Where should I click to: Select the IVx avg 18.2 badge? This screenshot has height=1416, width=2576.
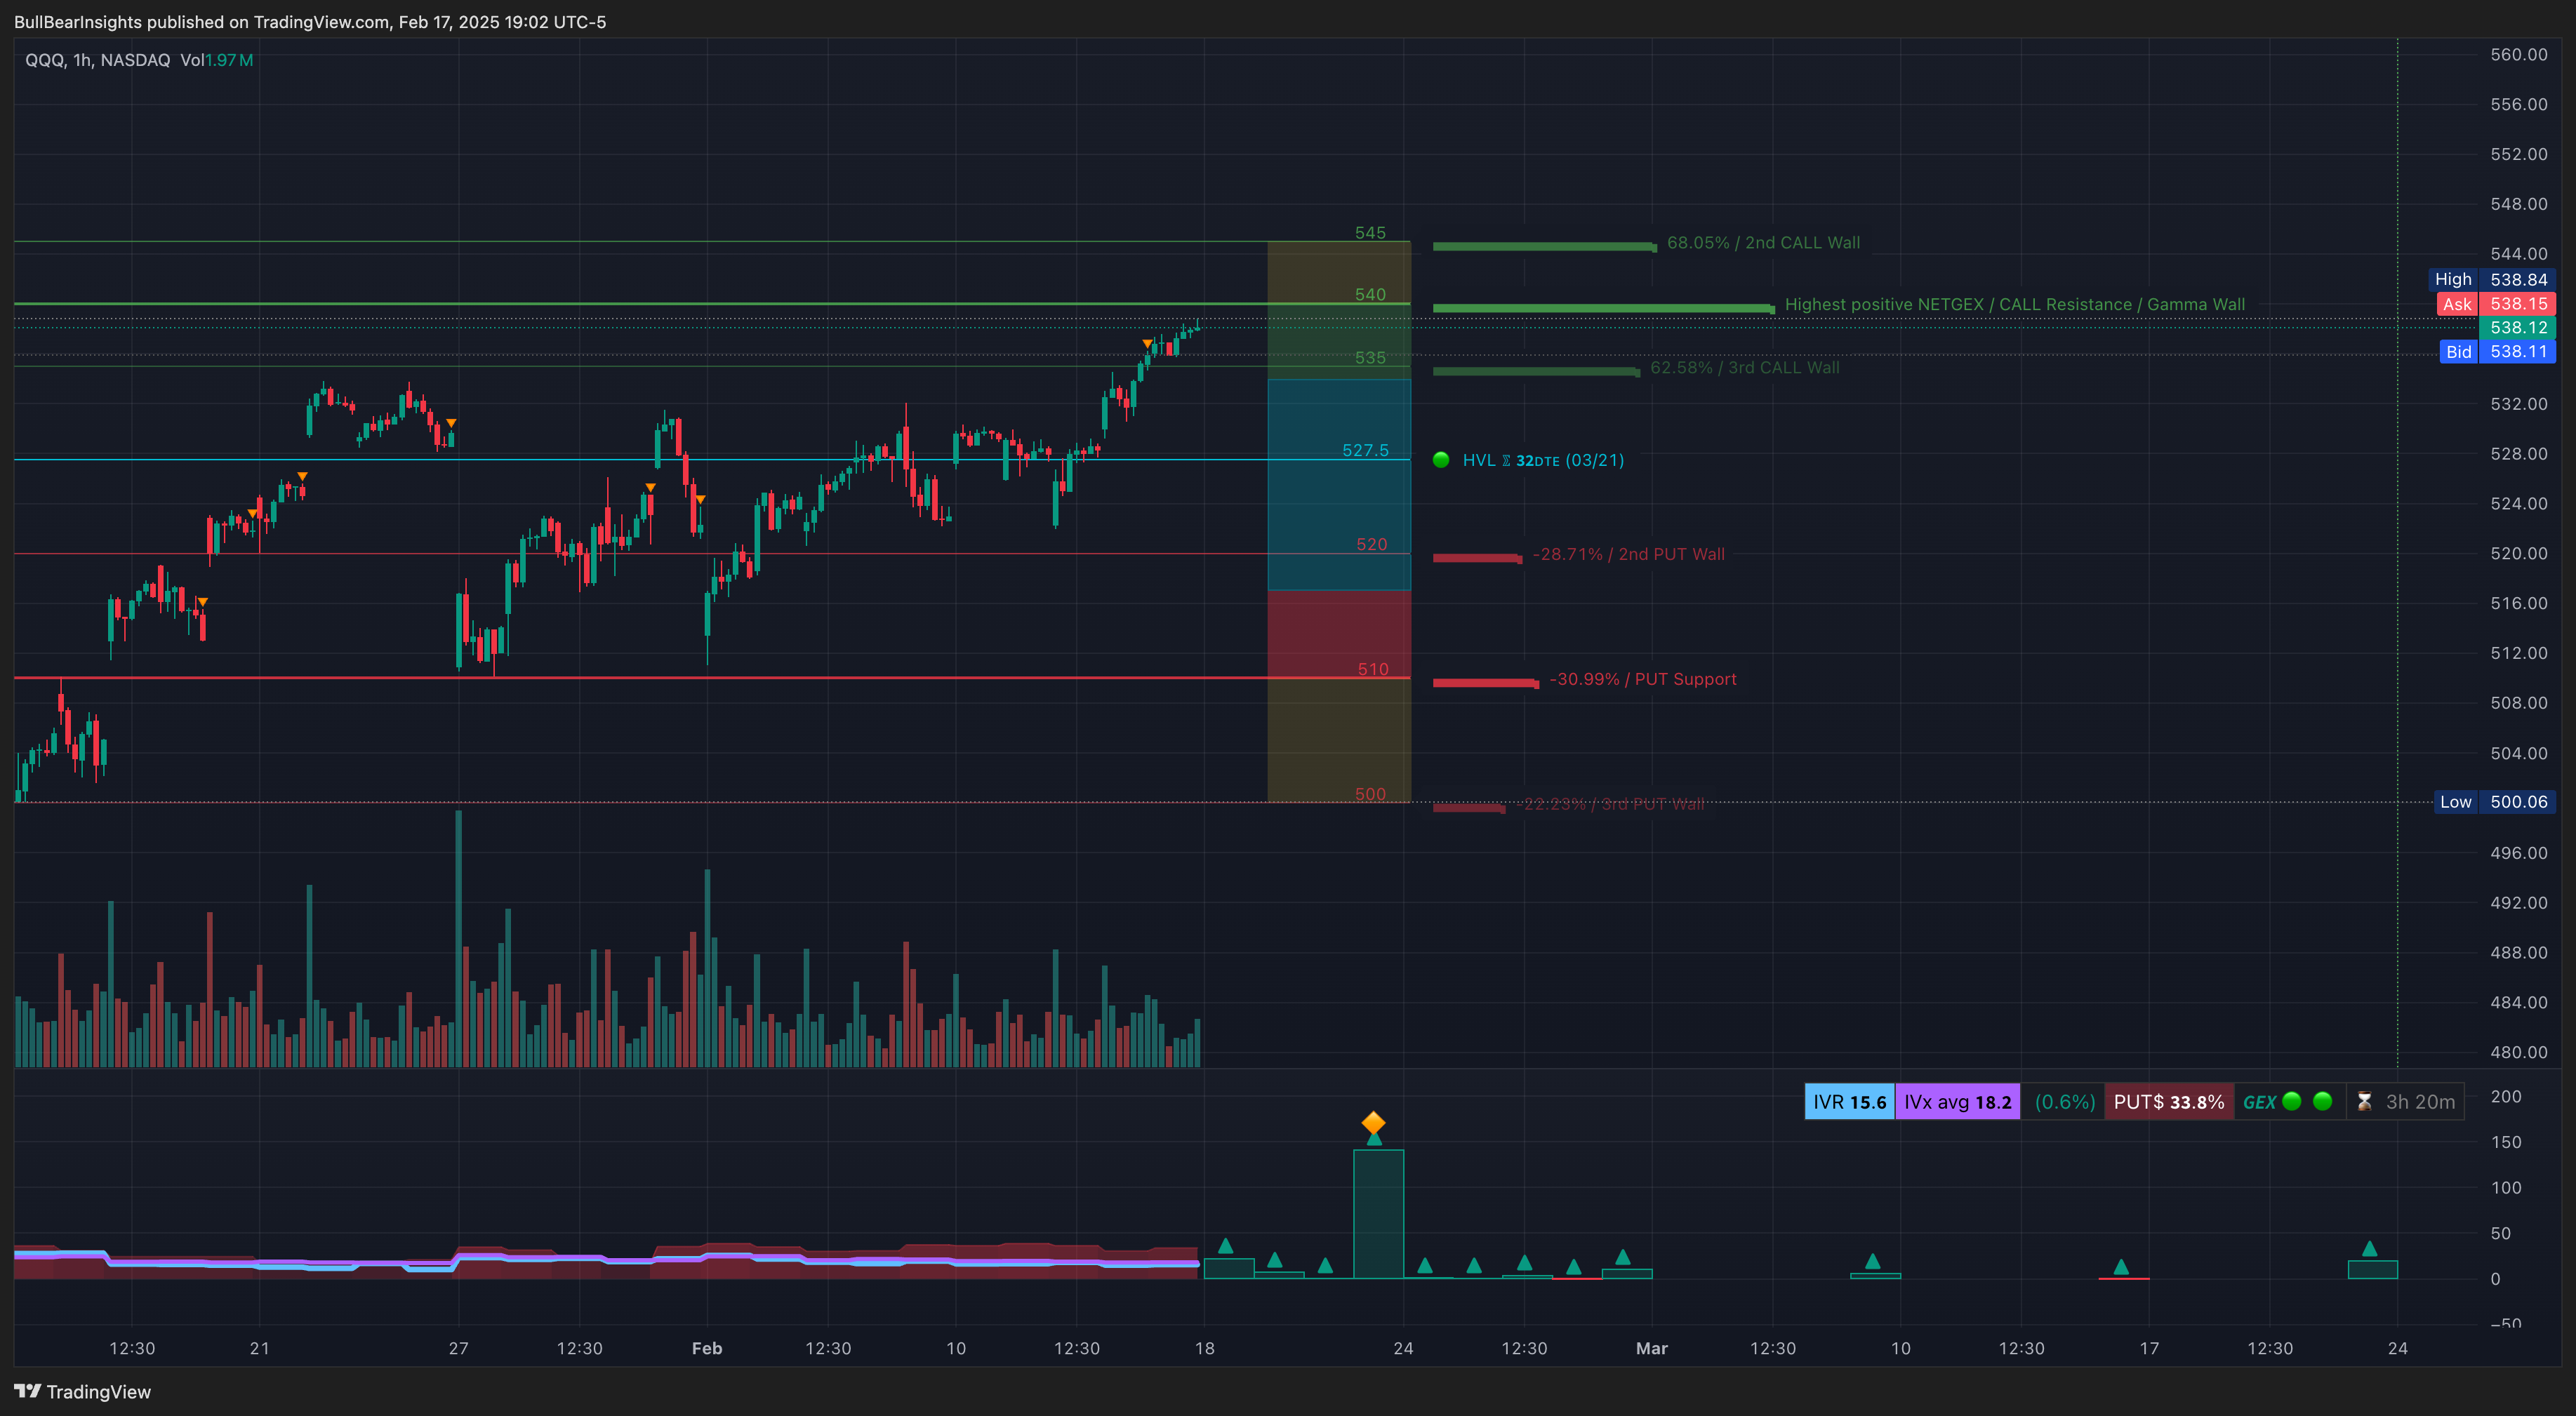point(1957,1101)
